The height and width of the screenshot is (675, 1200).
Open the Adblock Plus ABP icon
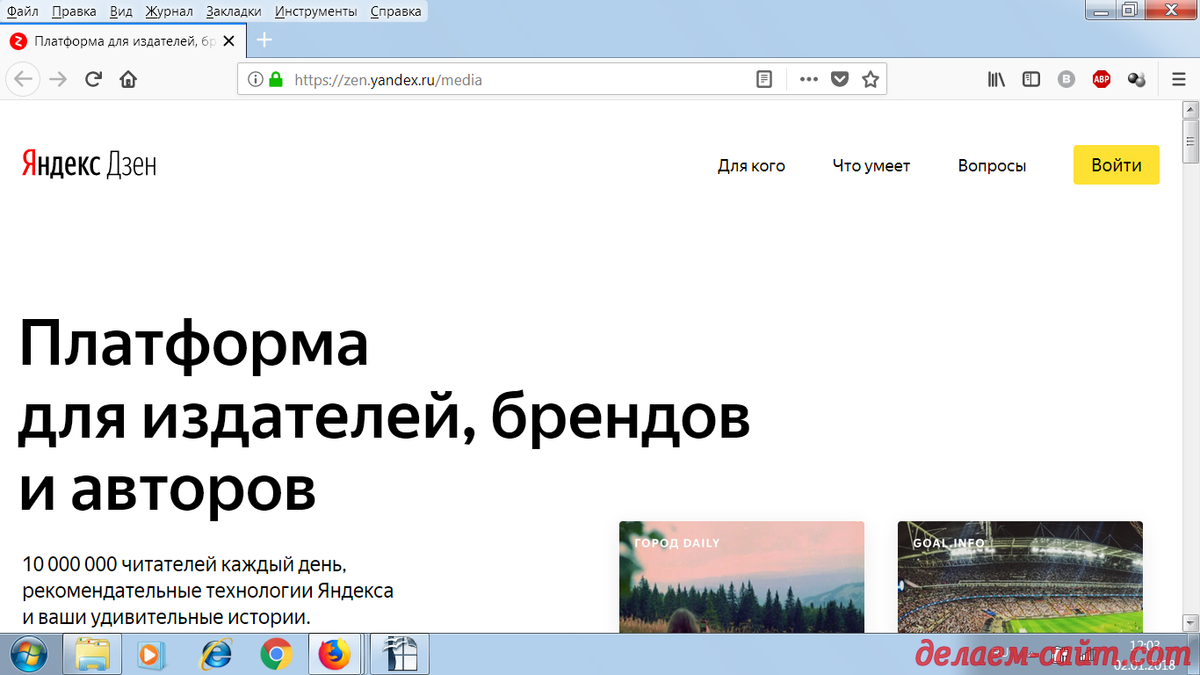[x=1101, y=80]
